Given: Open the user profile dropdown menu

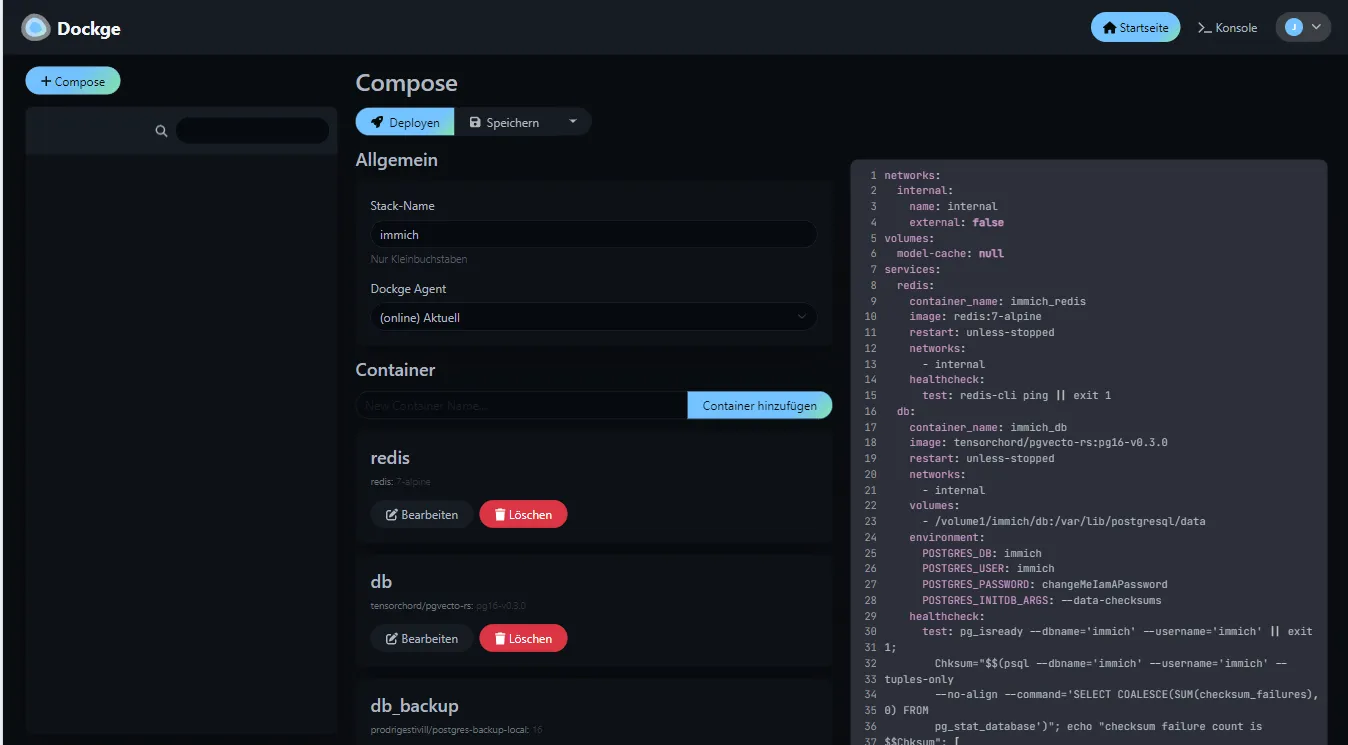Looking at the screenshot, I should (1303, 27).
